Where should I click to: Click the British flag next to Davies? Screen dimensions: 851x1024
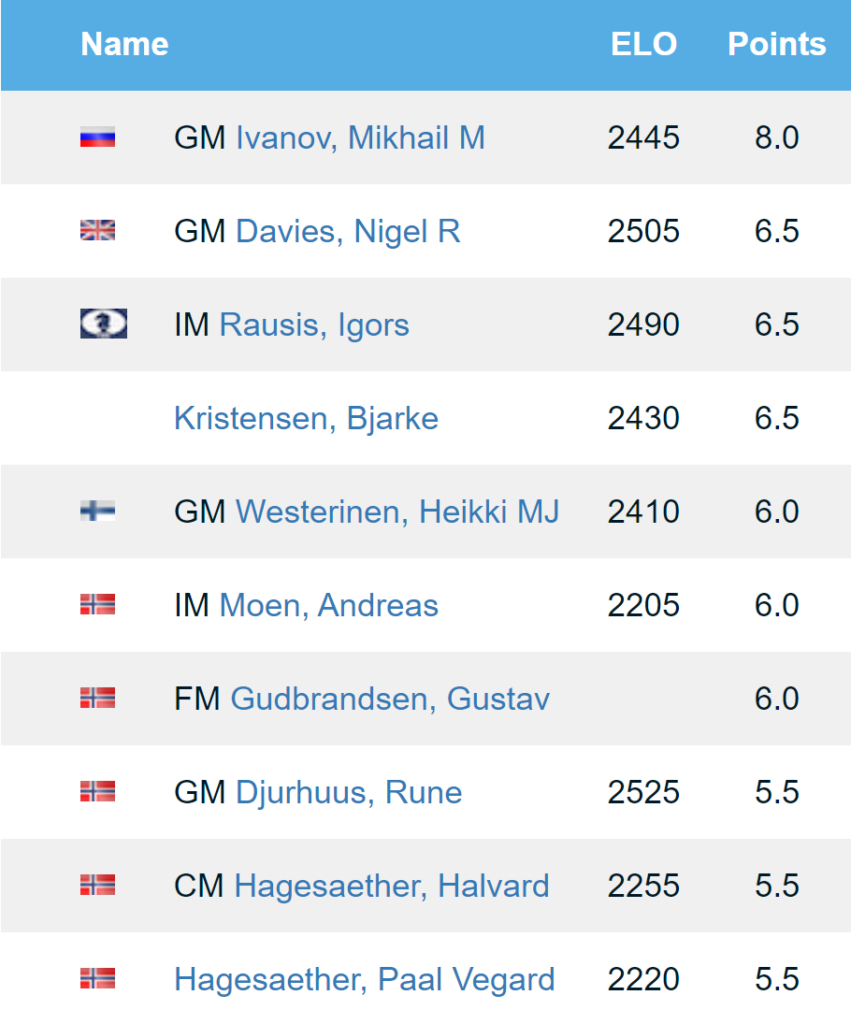[98, 231]
